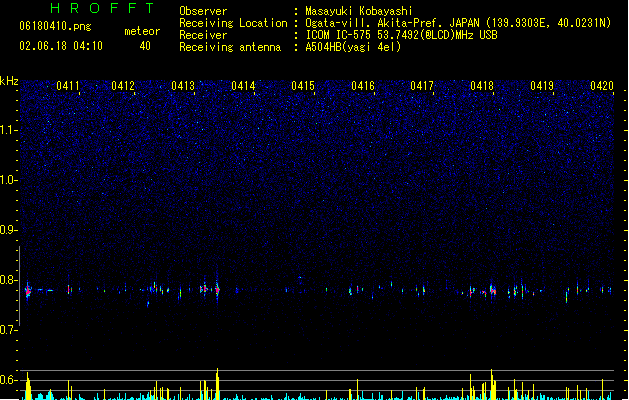
Task: Click the 0411 time marker
Action: click(x=68, y=86)
